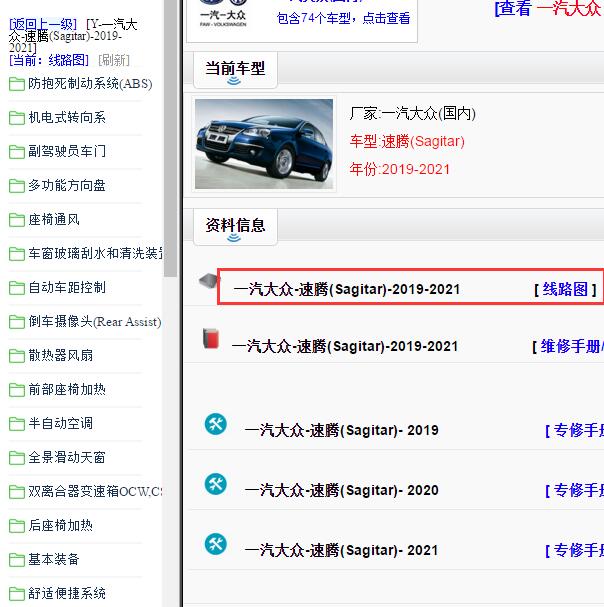Viewport: 604px width, 607px height.
Task: Click folder icon beside 后座椅加热
Action: point(17,526)
